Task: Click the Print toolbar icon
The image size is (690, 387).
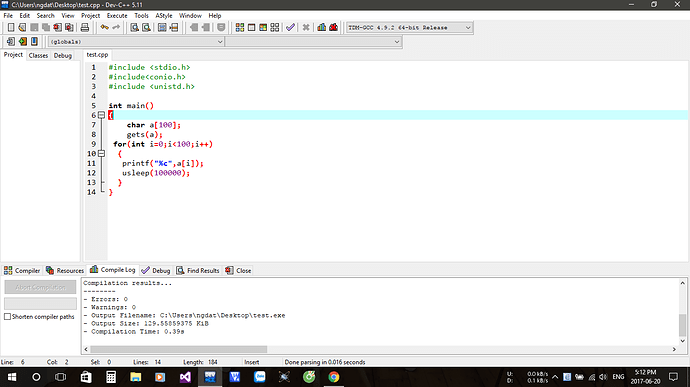Action: click(x=84, y=27)
